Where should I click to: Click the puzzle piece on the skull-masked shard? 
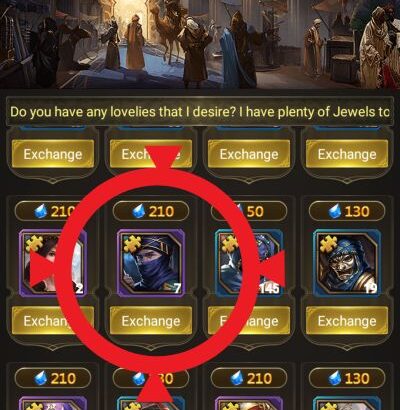(328, 244)
